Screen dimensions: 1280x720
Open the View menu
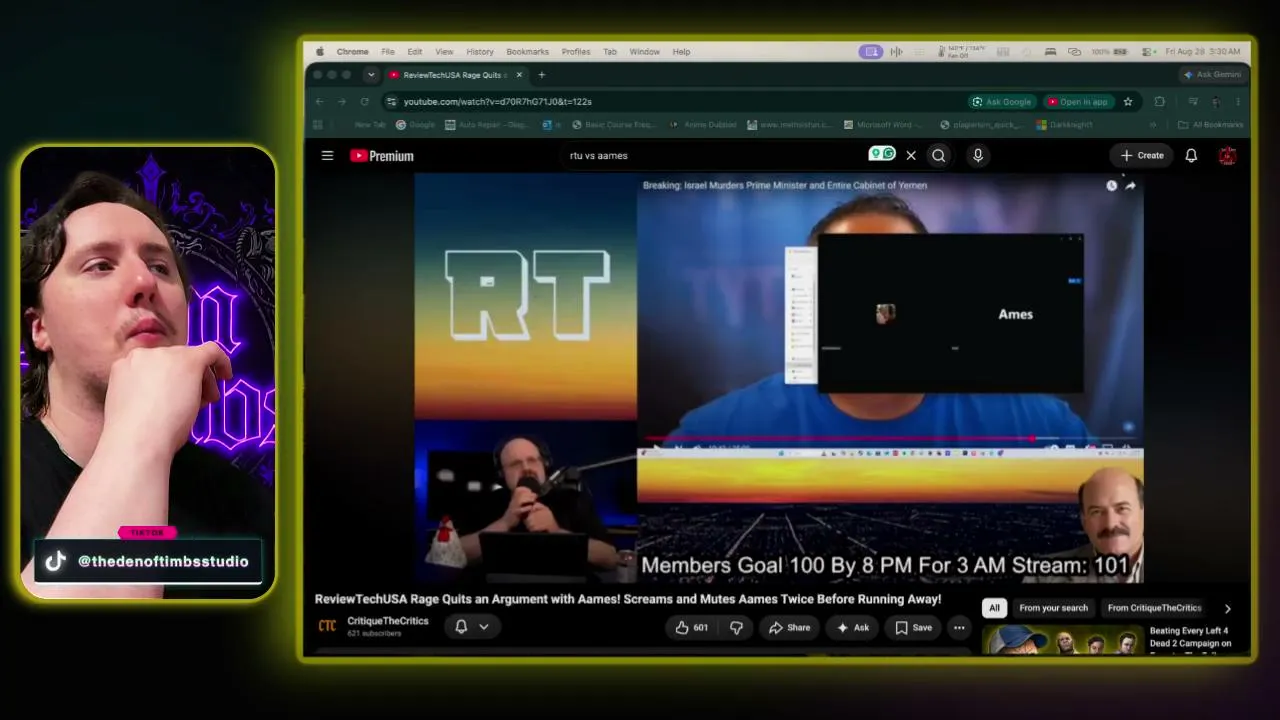click(444, 52)
